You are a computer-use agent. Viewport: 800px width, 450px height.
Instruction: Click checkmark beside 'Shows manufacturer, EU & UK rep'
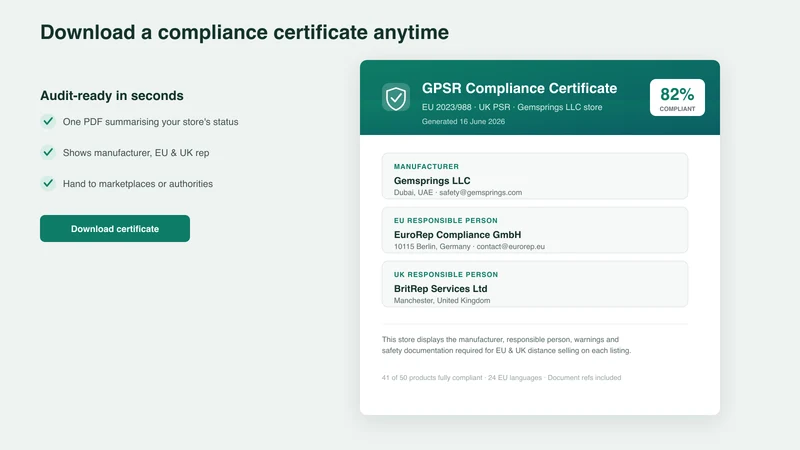click(48, 153)
